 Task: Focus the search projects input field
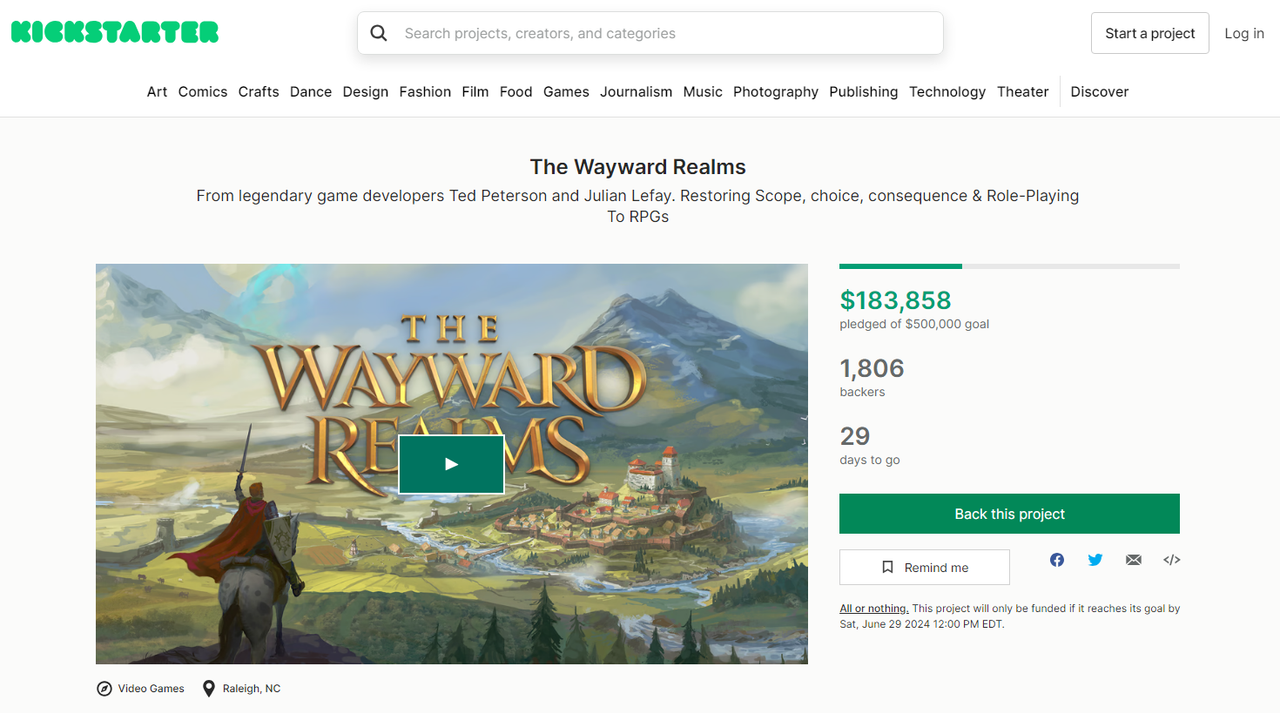665,33
